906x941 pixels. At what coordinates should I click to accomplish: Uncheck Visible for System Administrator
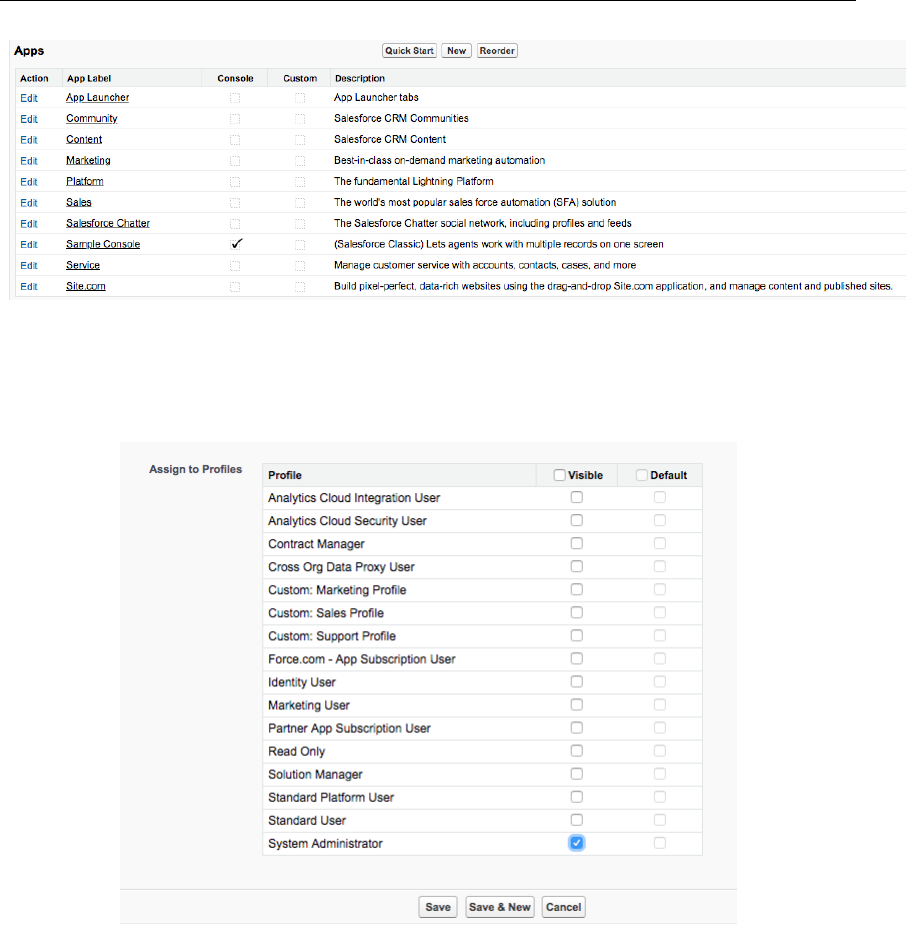tap(577, 843)
